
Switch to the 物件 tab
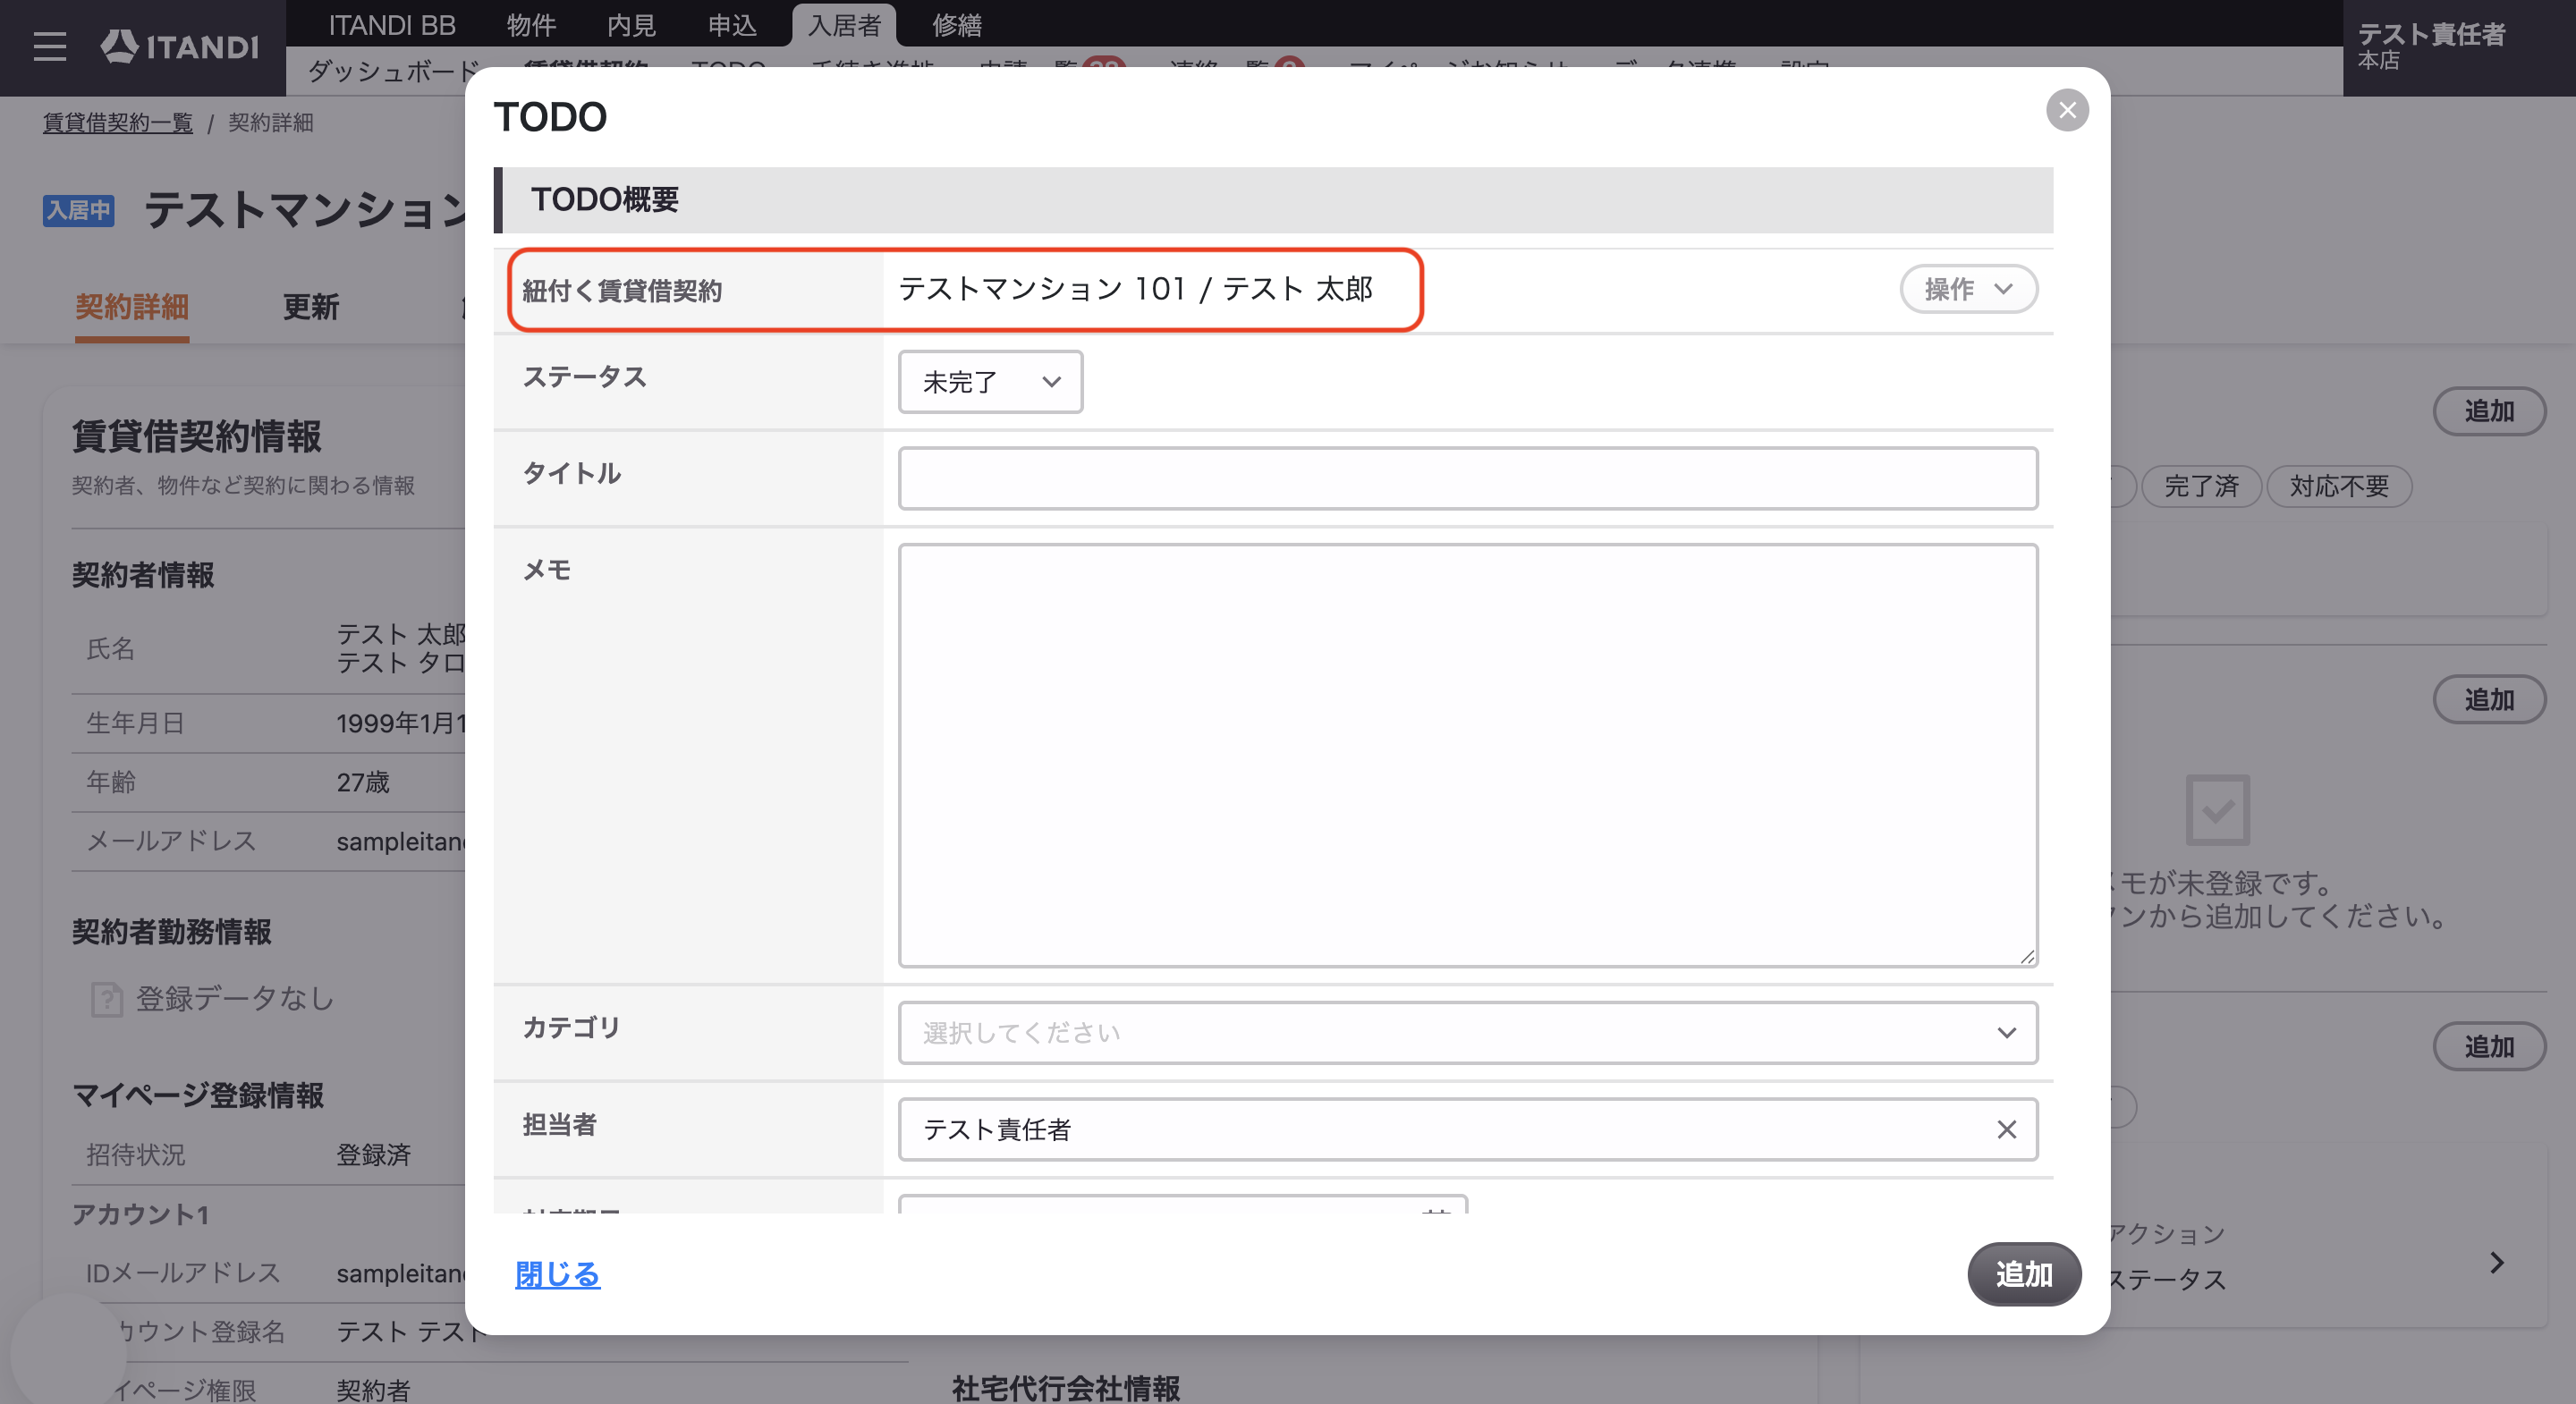[x=530, y=24]
